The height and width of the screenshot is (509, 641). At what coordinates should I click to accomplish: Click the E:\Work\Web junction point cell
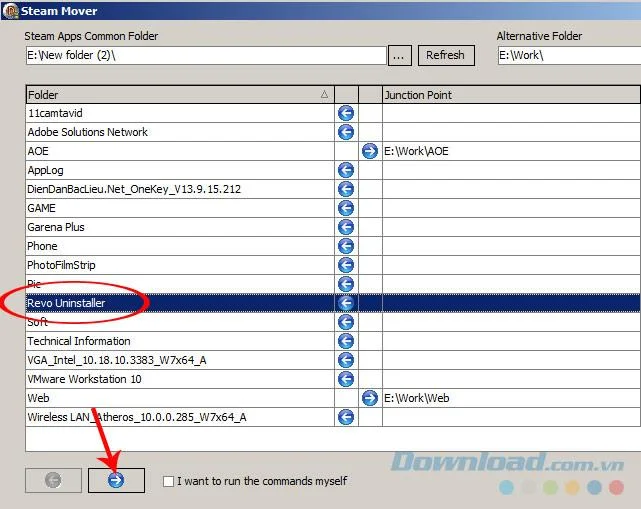click(511, 398)
